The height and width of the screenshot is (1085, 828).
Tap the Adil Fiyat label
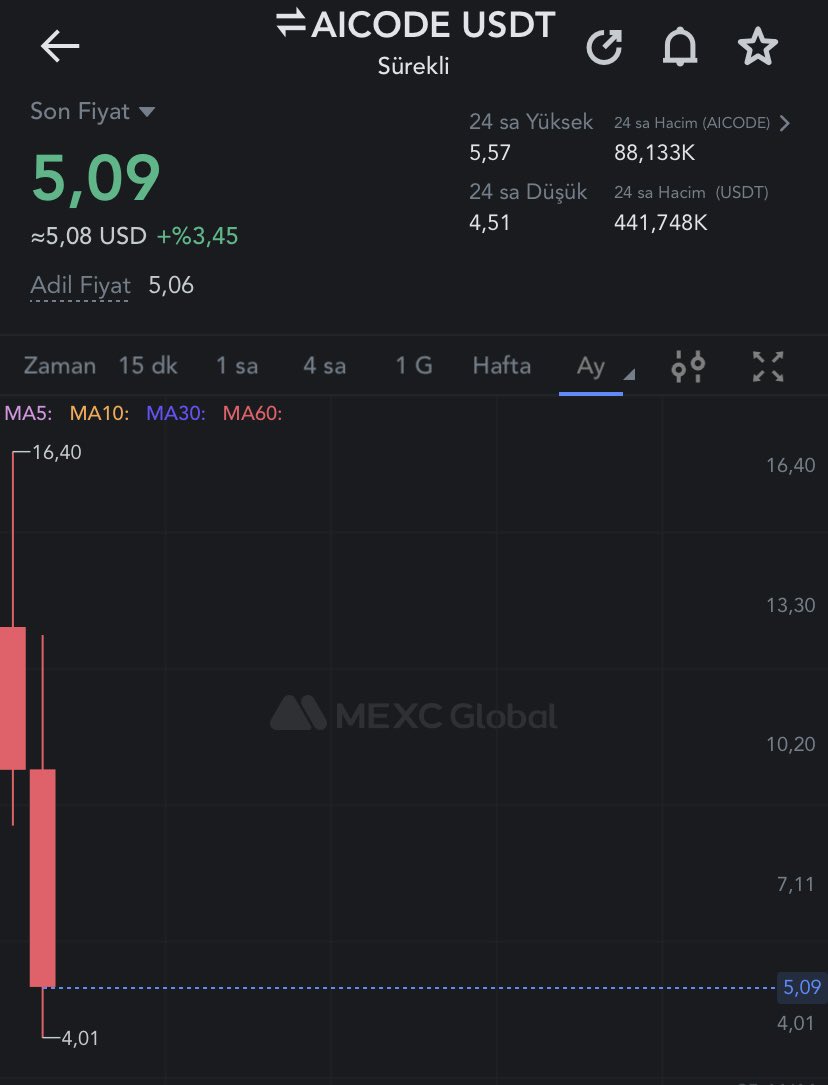point(80,285)
